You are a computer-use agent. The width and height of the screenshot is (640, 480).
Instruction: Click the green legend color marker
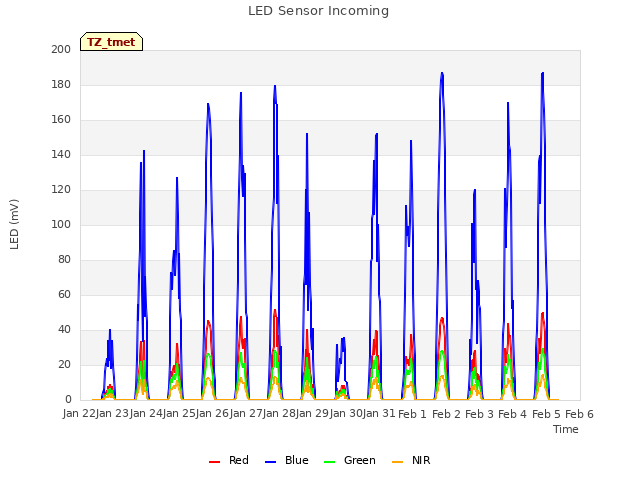[329, 462]
